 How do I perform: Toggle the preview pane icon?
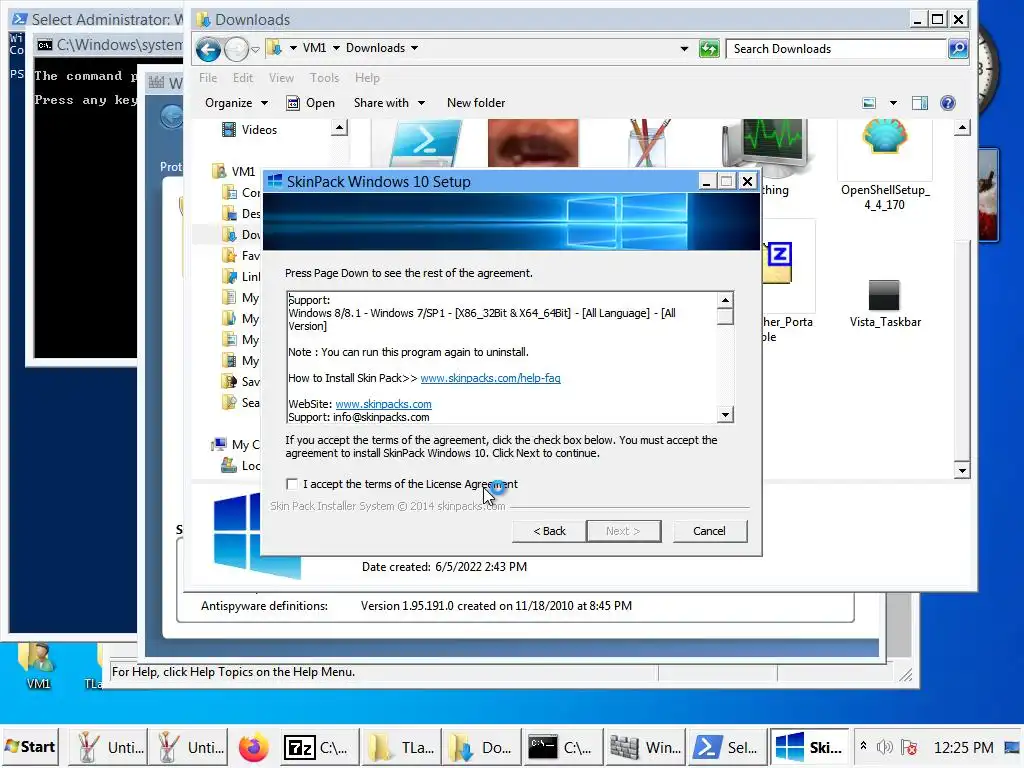pyautogui.click(x=920, y=103)
